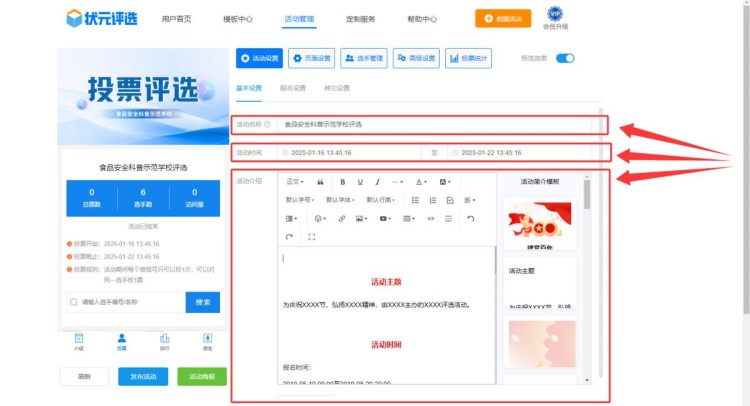Viewport: 750px width, 406px height.
Task: Apply italic style in editor toolbar
Action: click(377, 182)
